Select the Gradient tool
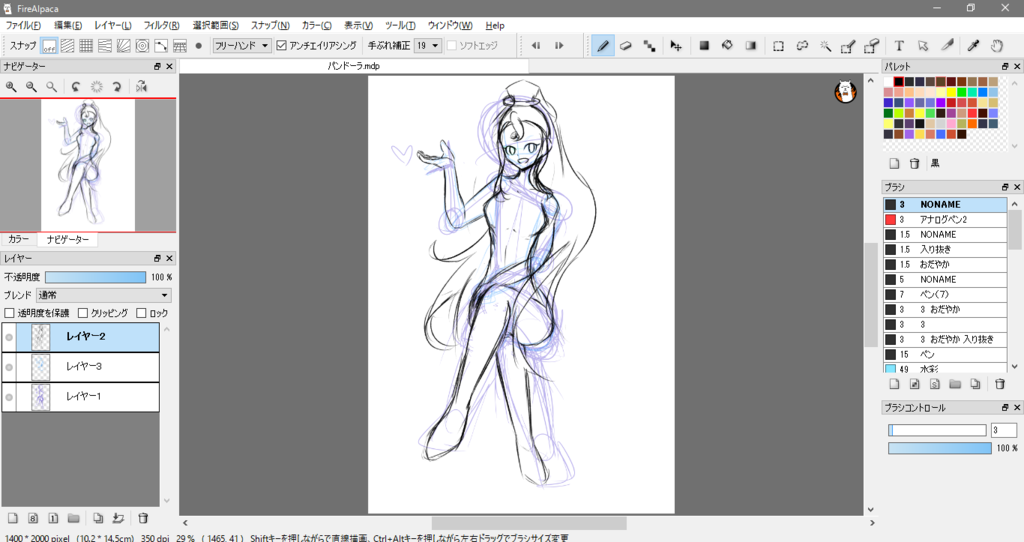Image resolution: width=1024 pixels, height=542 pixels. tap(750, 46)
